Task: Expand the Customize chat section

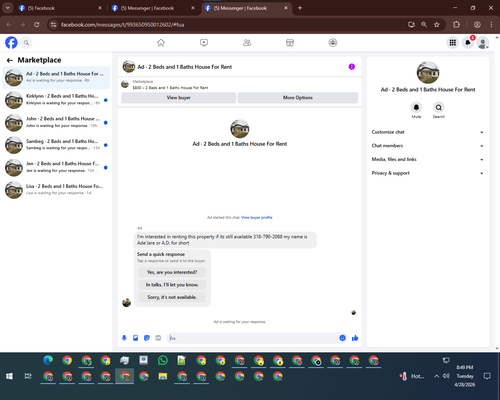Action: tap(428, 132)
